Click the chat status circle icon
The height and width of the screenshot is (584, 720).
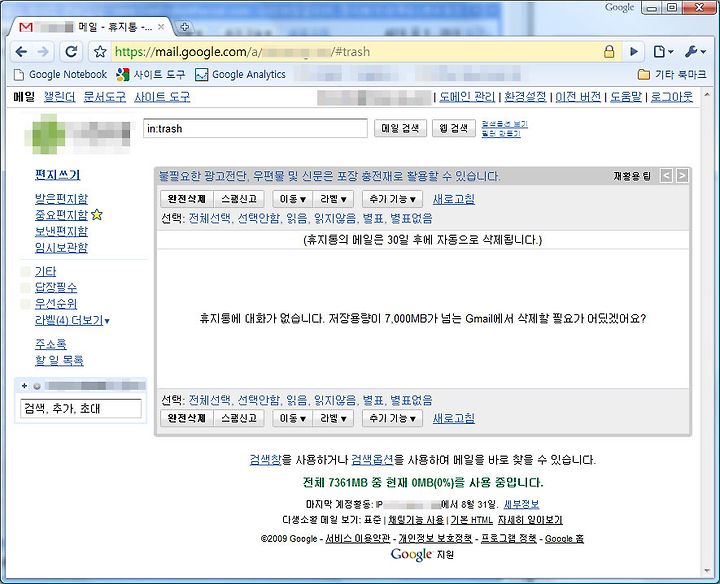[37, 386]
